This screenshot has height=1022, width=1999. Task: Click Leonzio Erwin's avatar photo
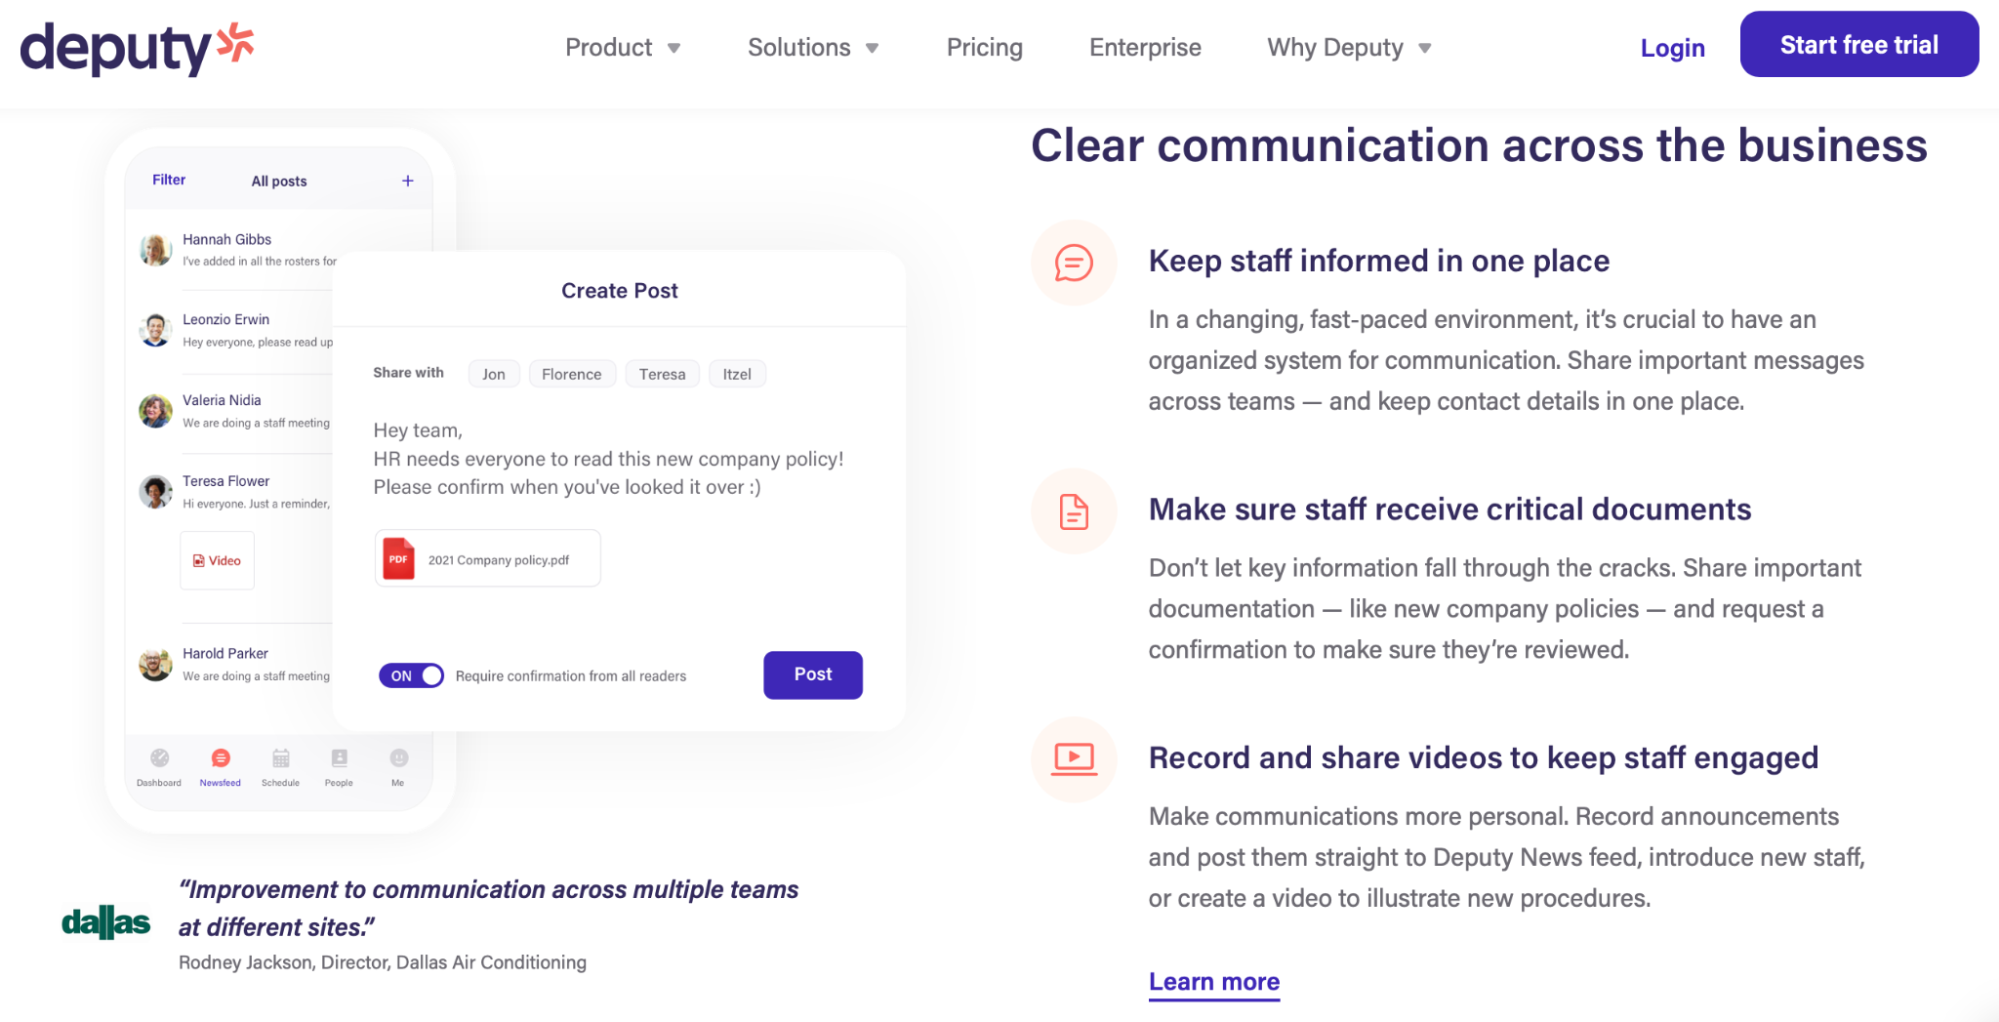pyautogui.click(x=155, y=330)
